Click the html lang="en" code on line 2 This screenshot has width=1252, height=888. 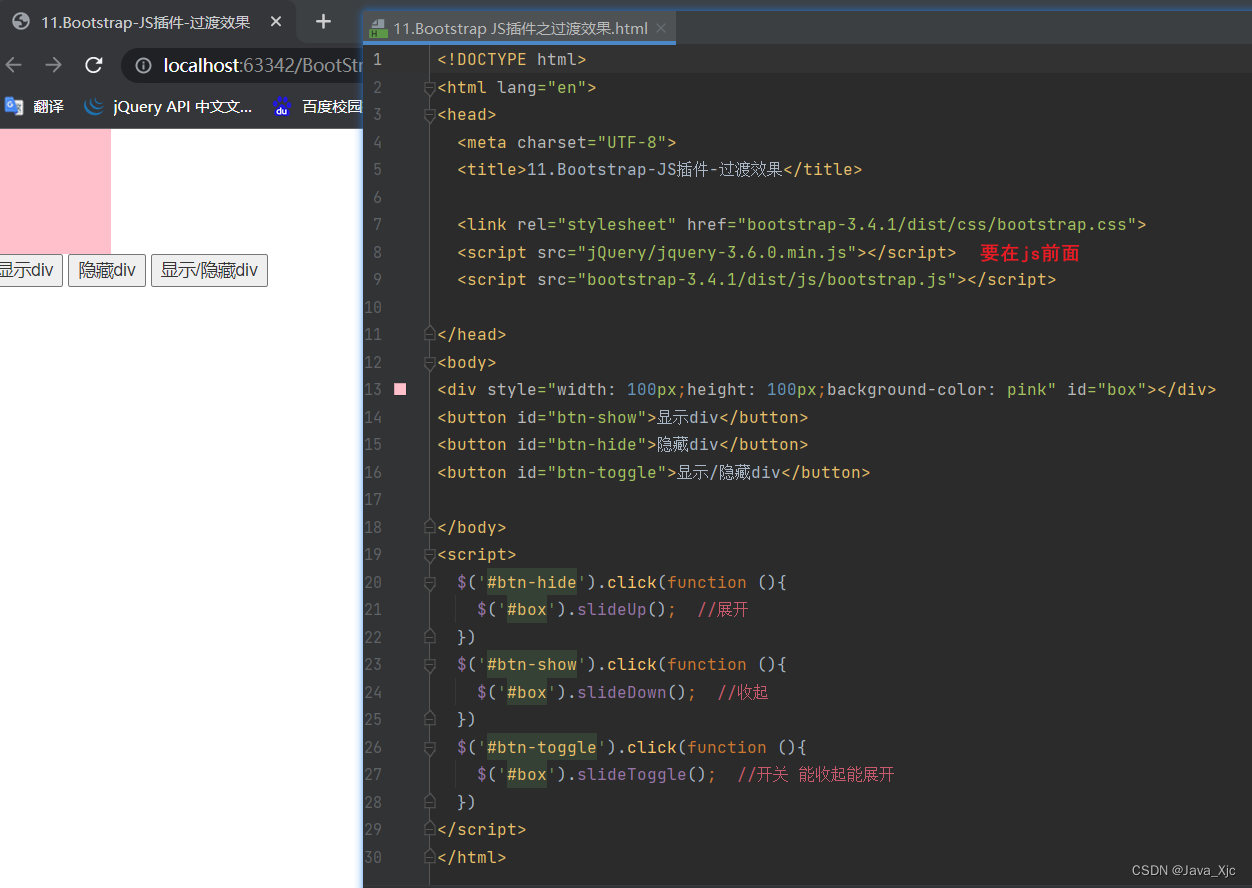click(517, 88)
